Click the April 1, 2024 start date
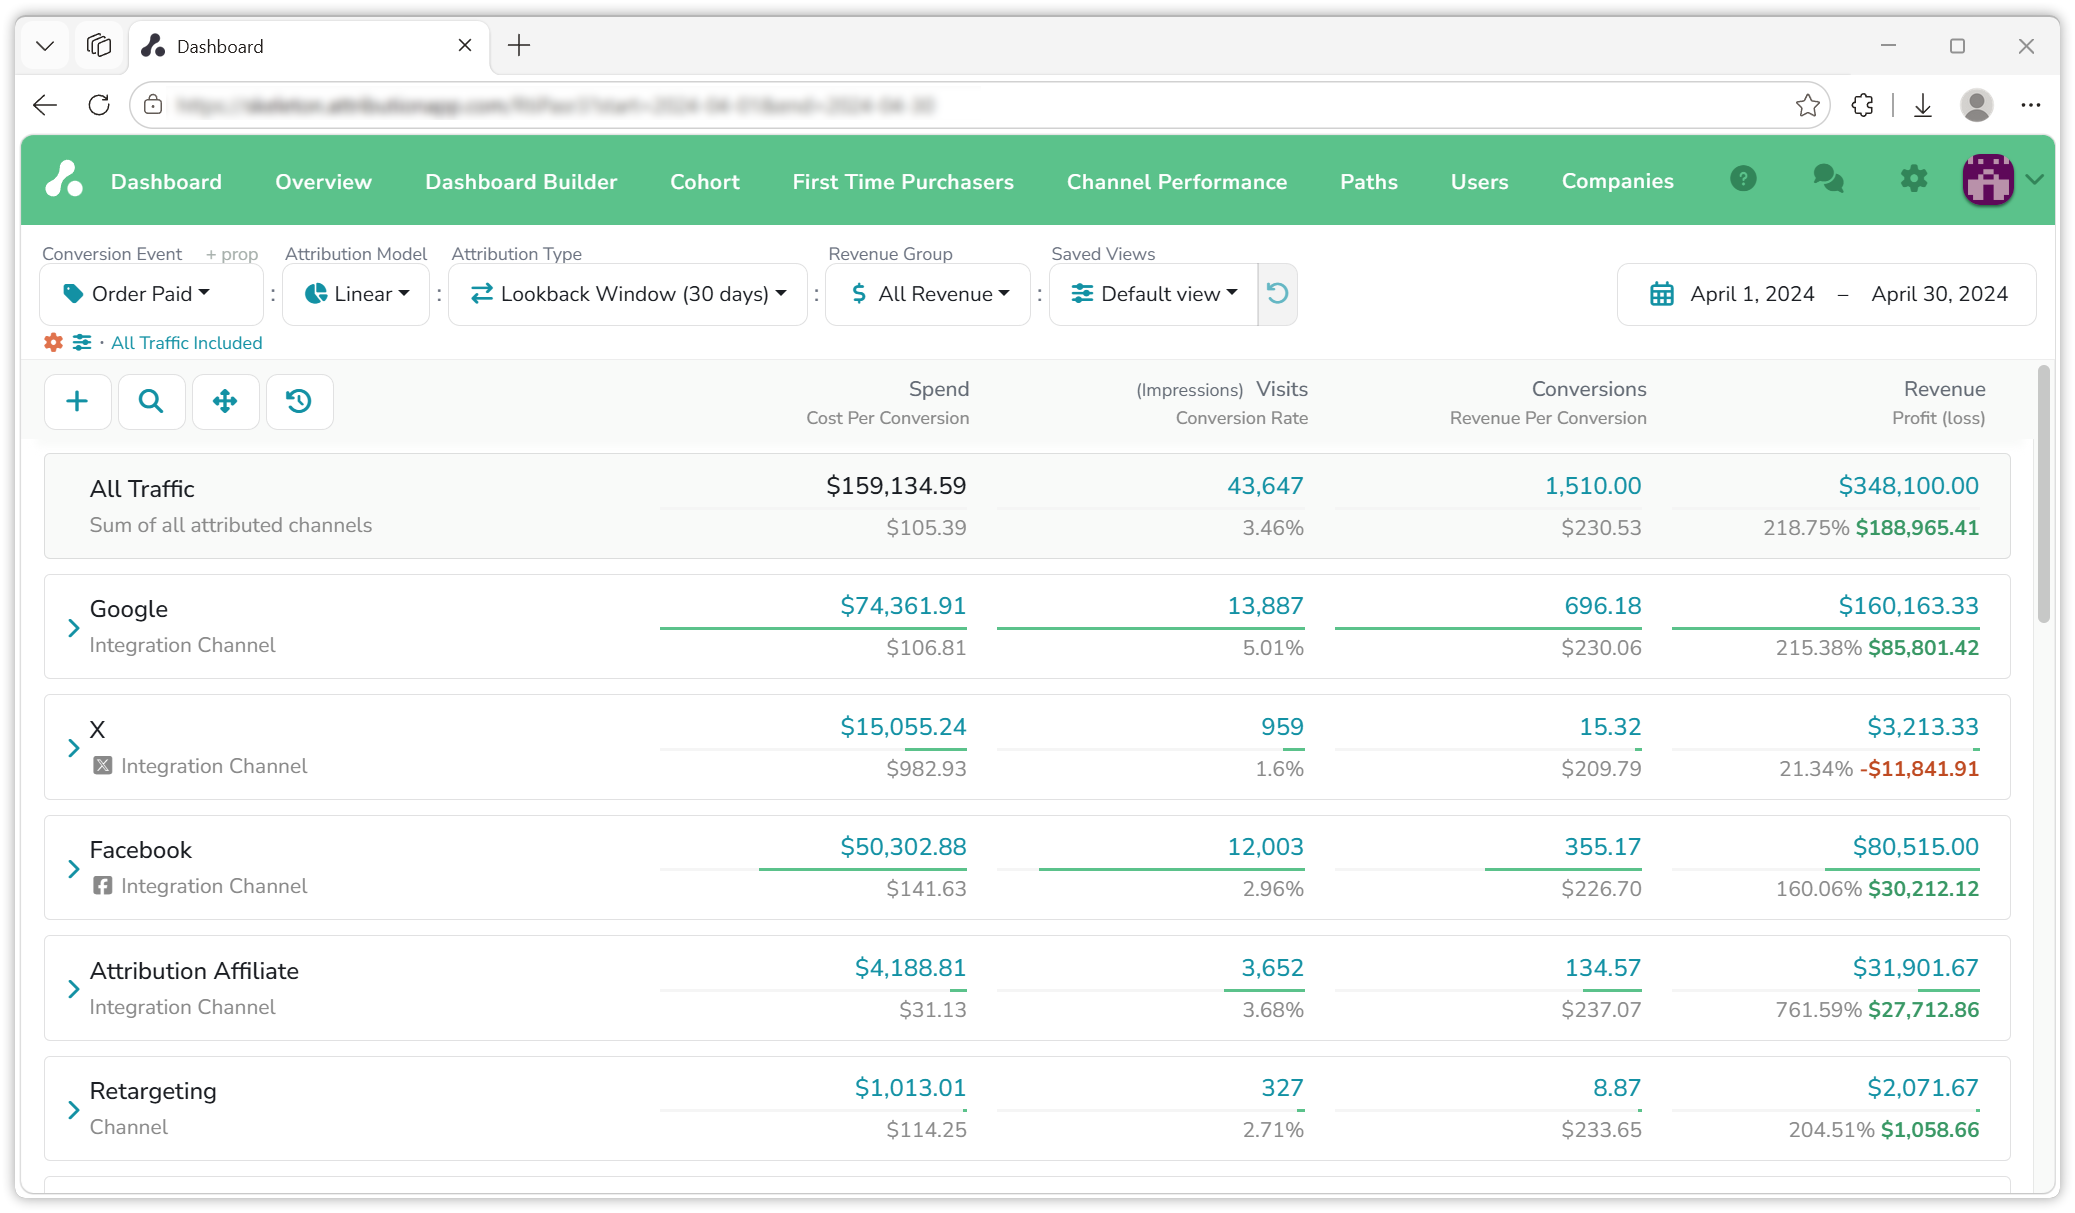Viewport: 2075px width, 1213px height. pyautogui.click(x=1752, y=294)
